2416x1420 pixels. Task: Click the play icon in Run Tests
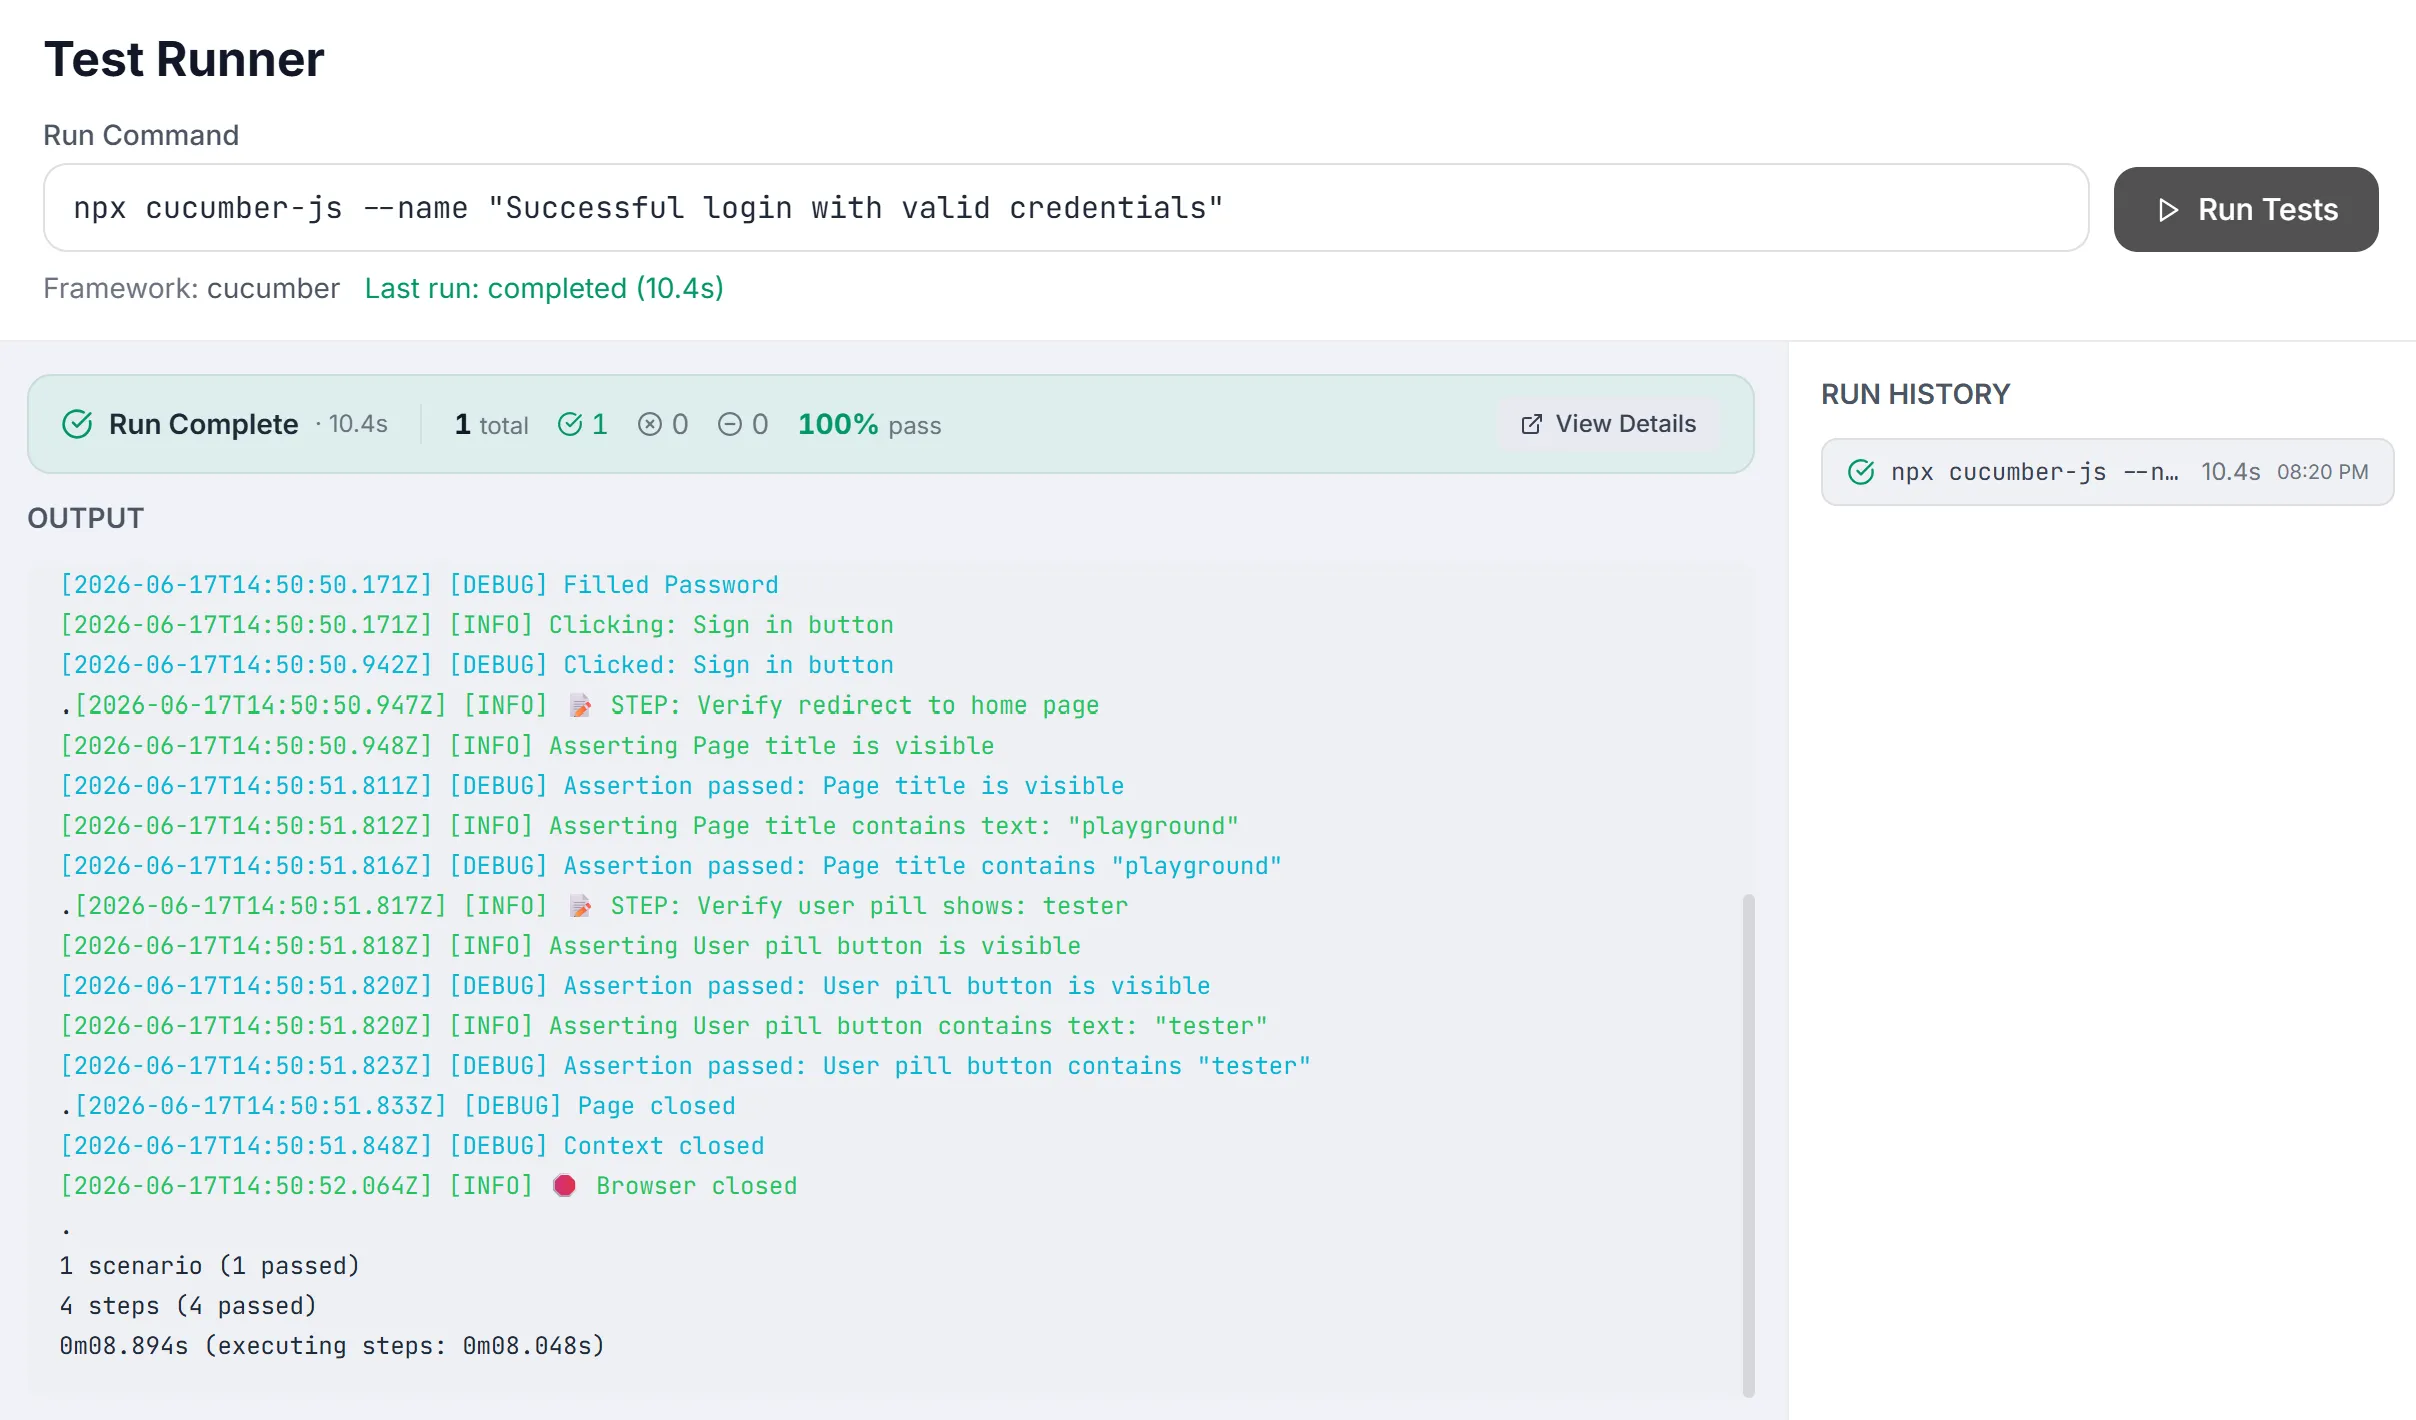[2167, 210]
